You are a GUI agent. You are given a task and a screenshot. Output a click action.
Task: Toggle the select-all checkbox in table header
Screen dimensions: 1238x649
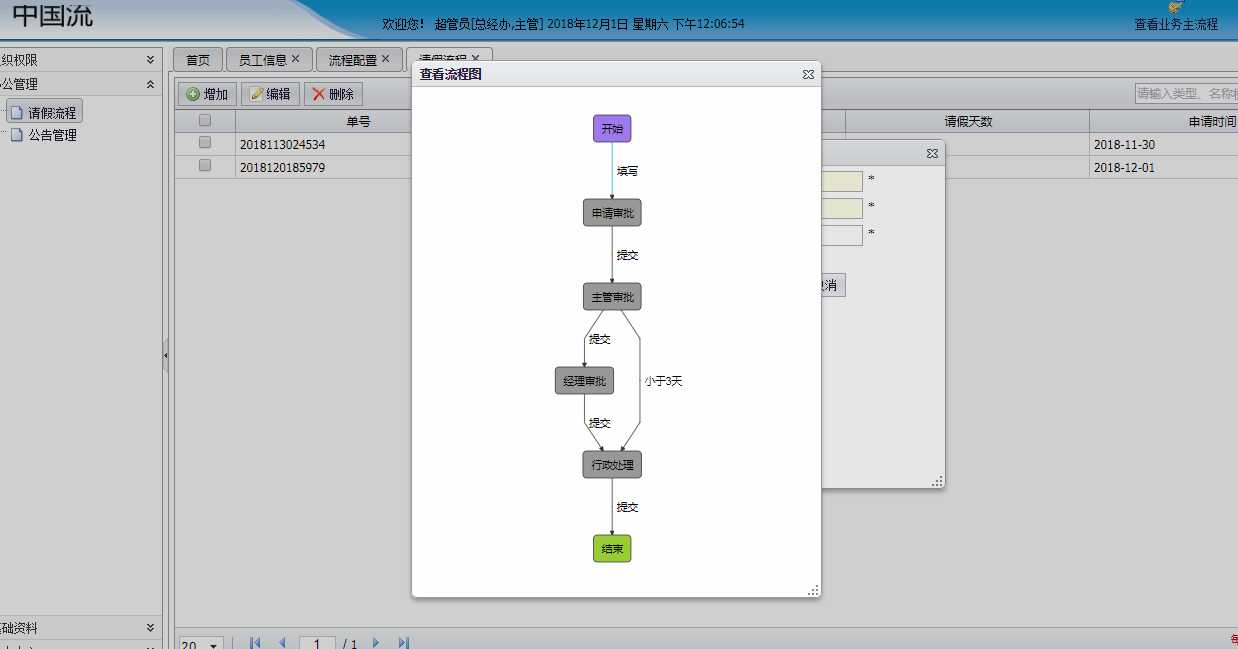[x=205, y=121]
